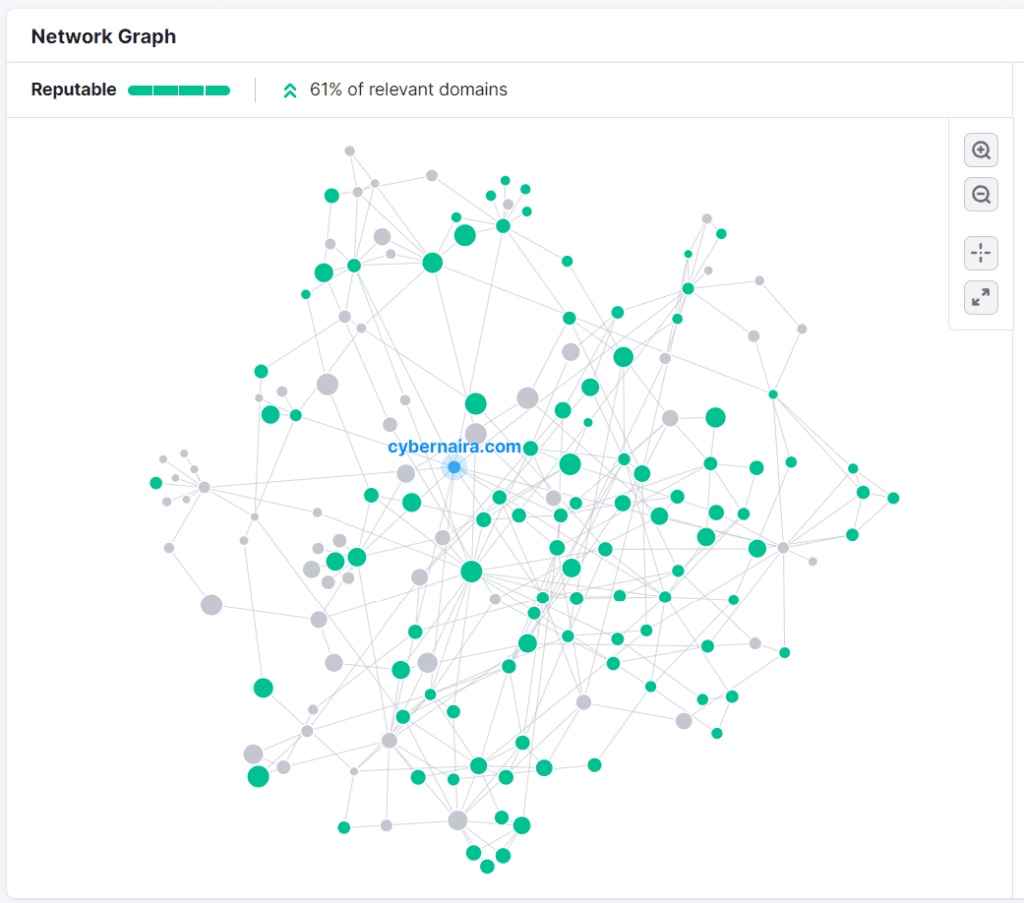Click the cybernaira.com domain label

452,445
